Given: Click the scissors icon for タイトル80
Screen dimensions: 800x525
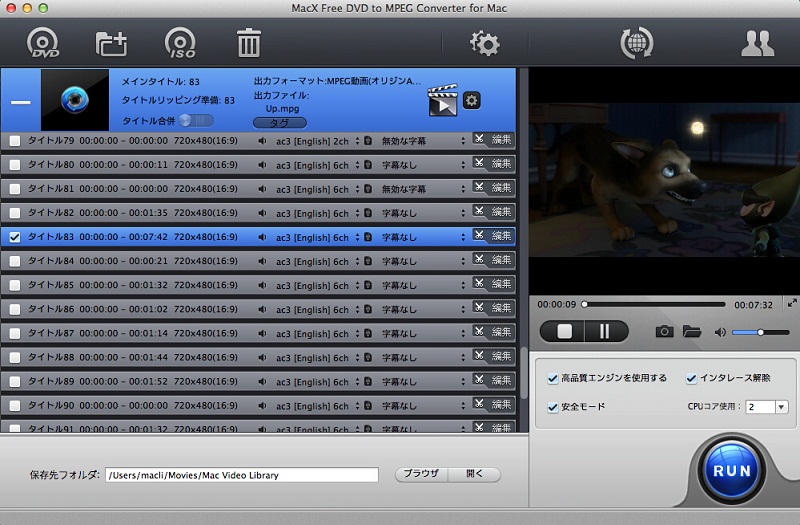Looking at the screenshot, I should click(479, 163).
